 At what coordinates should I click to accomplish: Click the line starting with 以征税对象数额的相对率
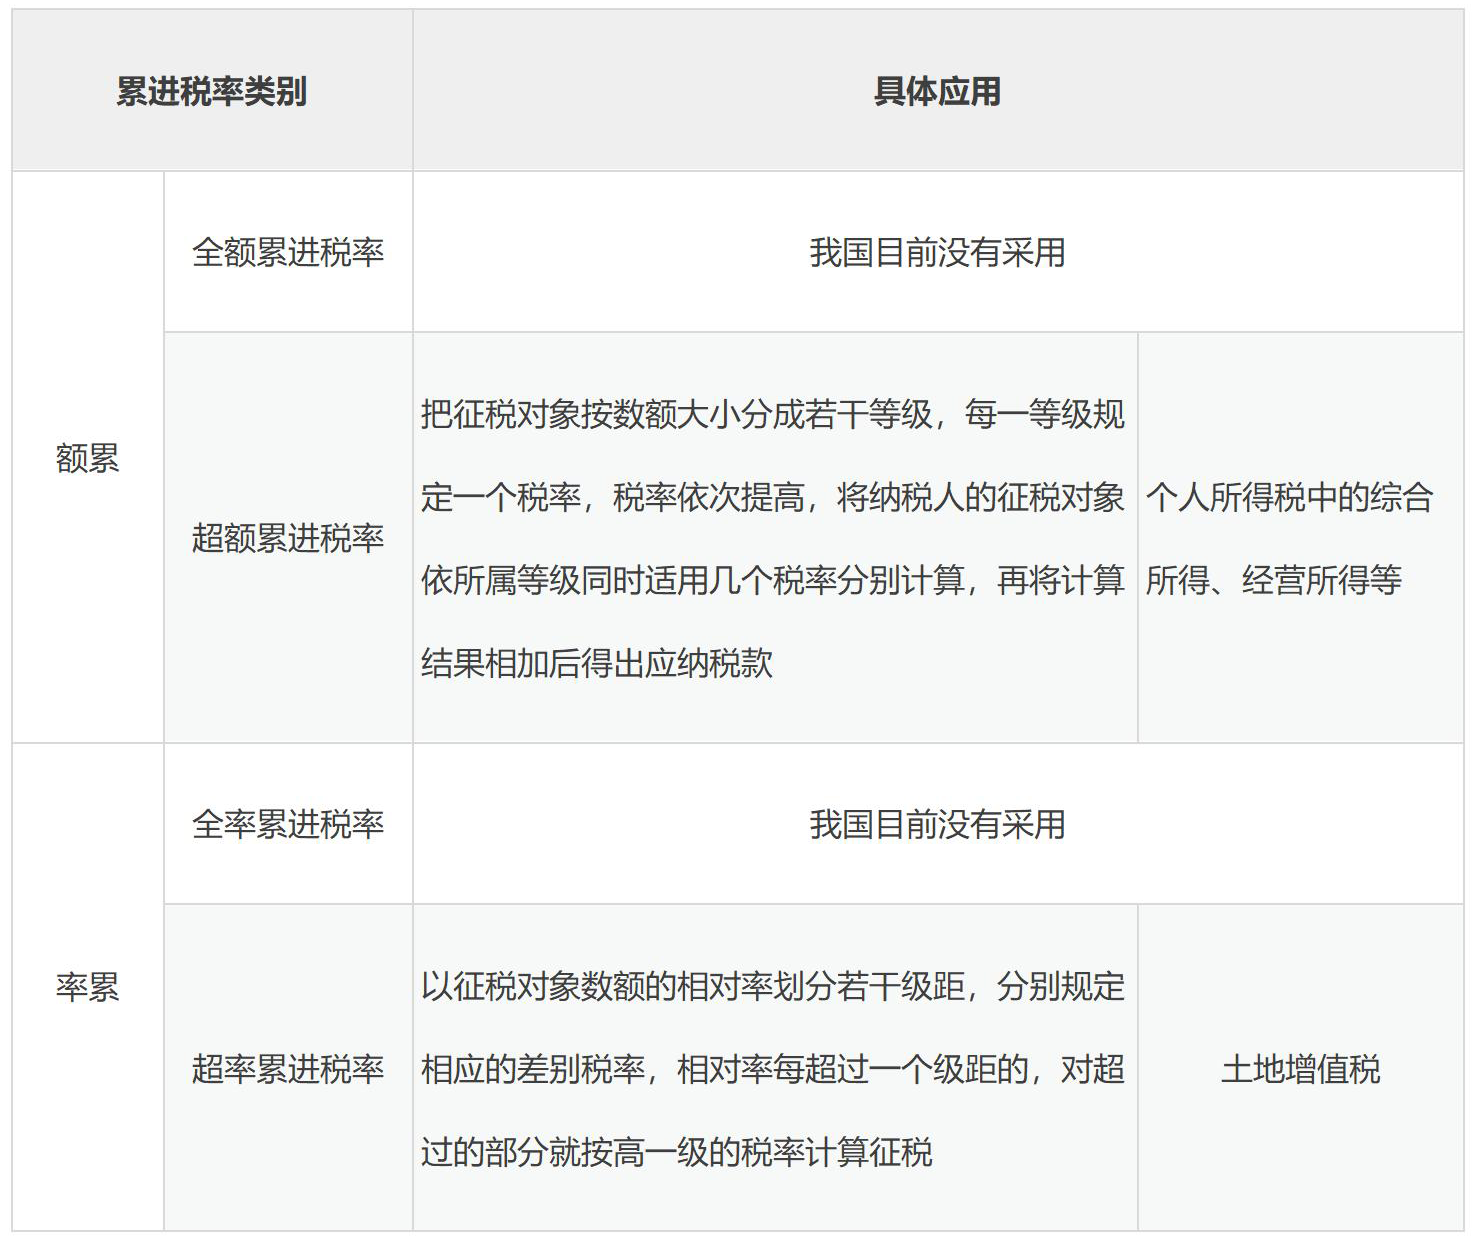click(772, 987)
